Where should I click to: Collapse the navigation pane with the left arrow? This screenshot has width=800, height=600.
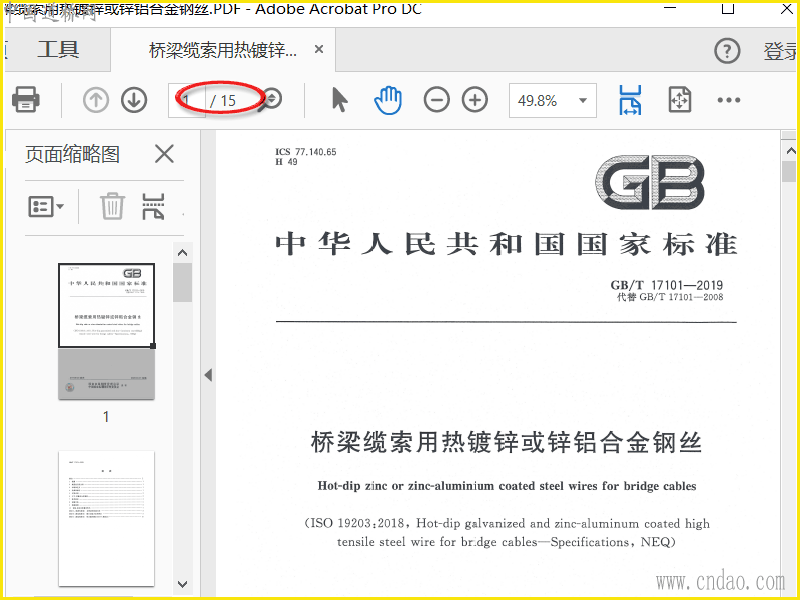tap(208, 375)
